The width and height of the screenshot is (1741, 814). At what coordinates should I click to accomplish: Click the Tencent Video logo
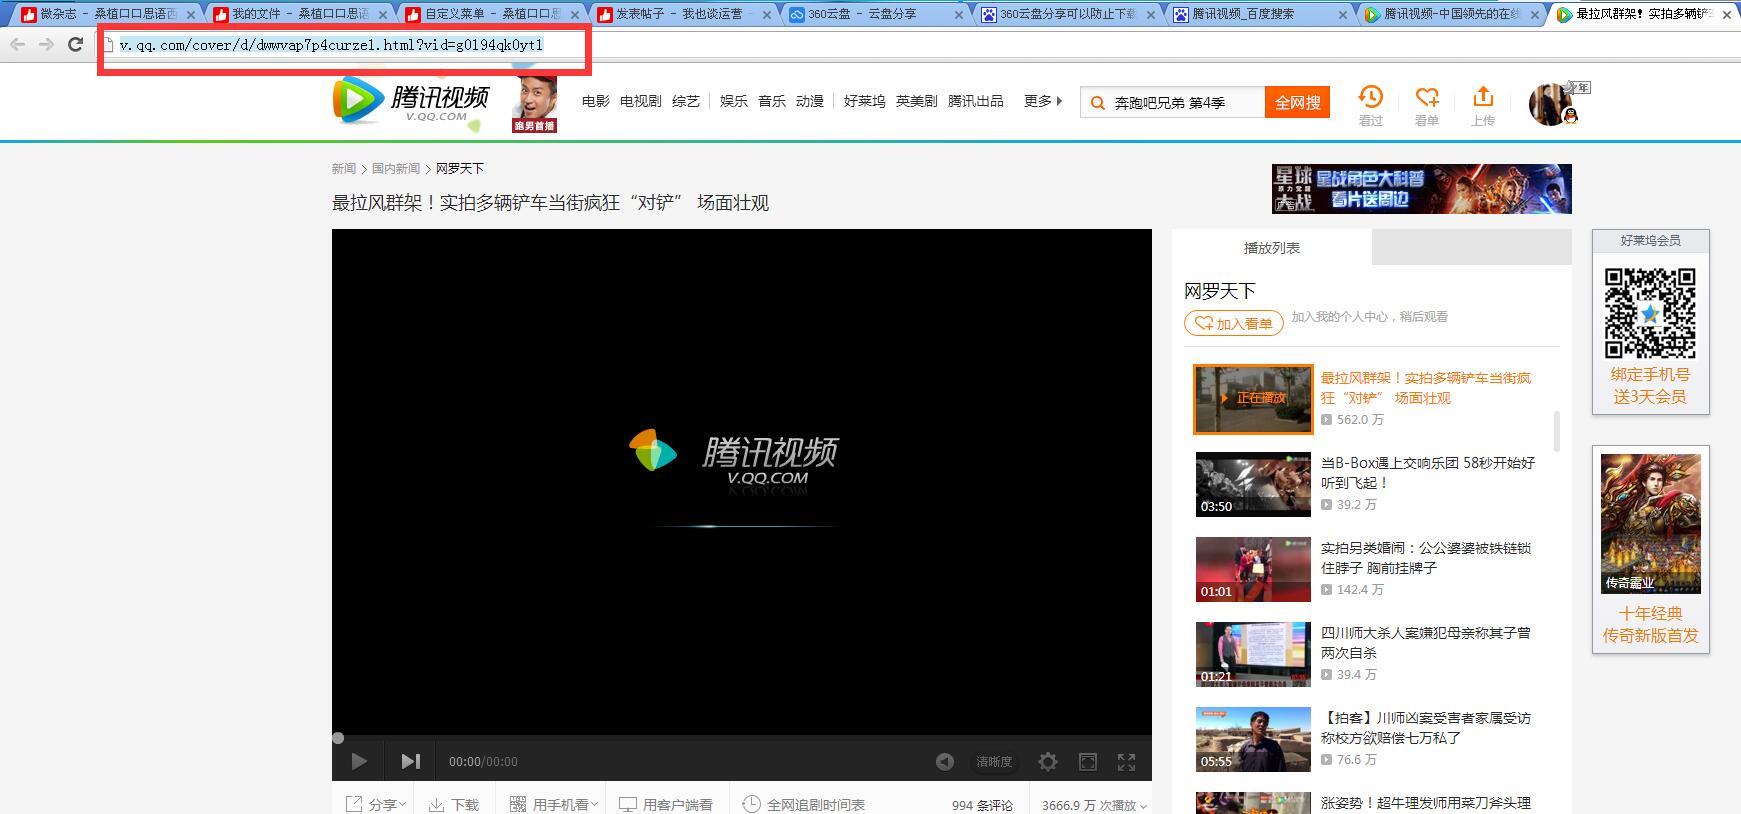click(411, 101)
